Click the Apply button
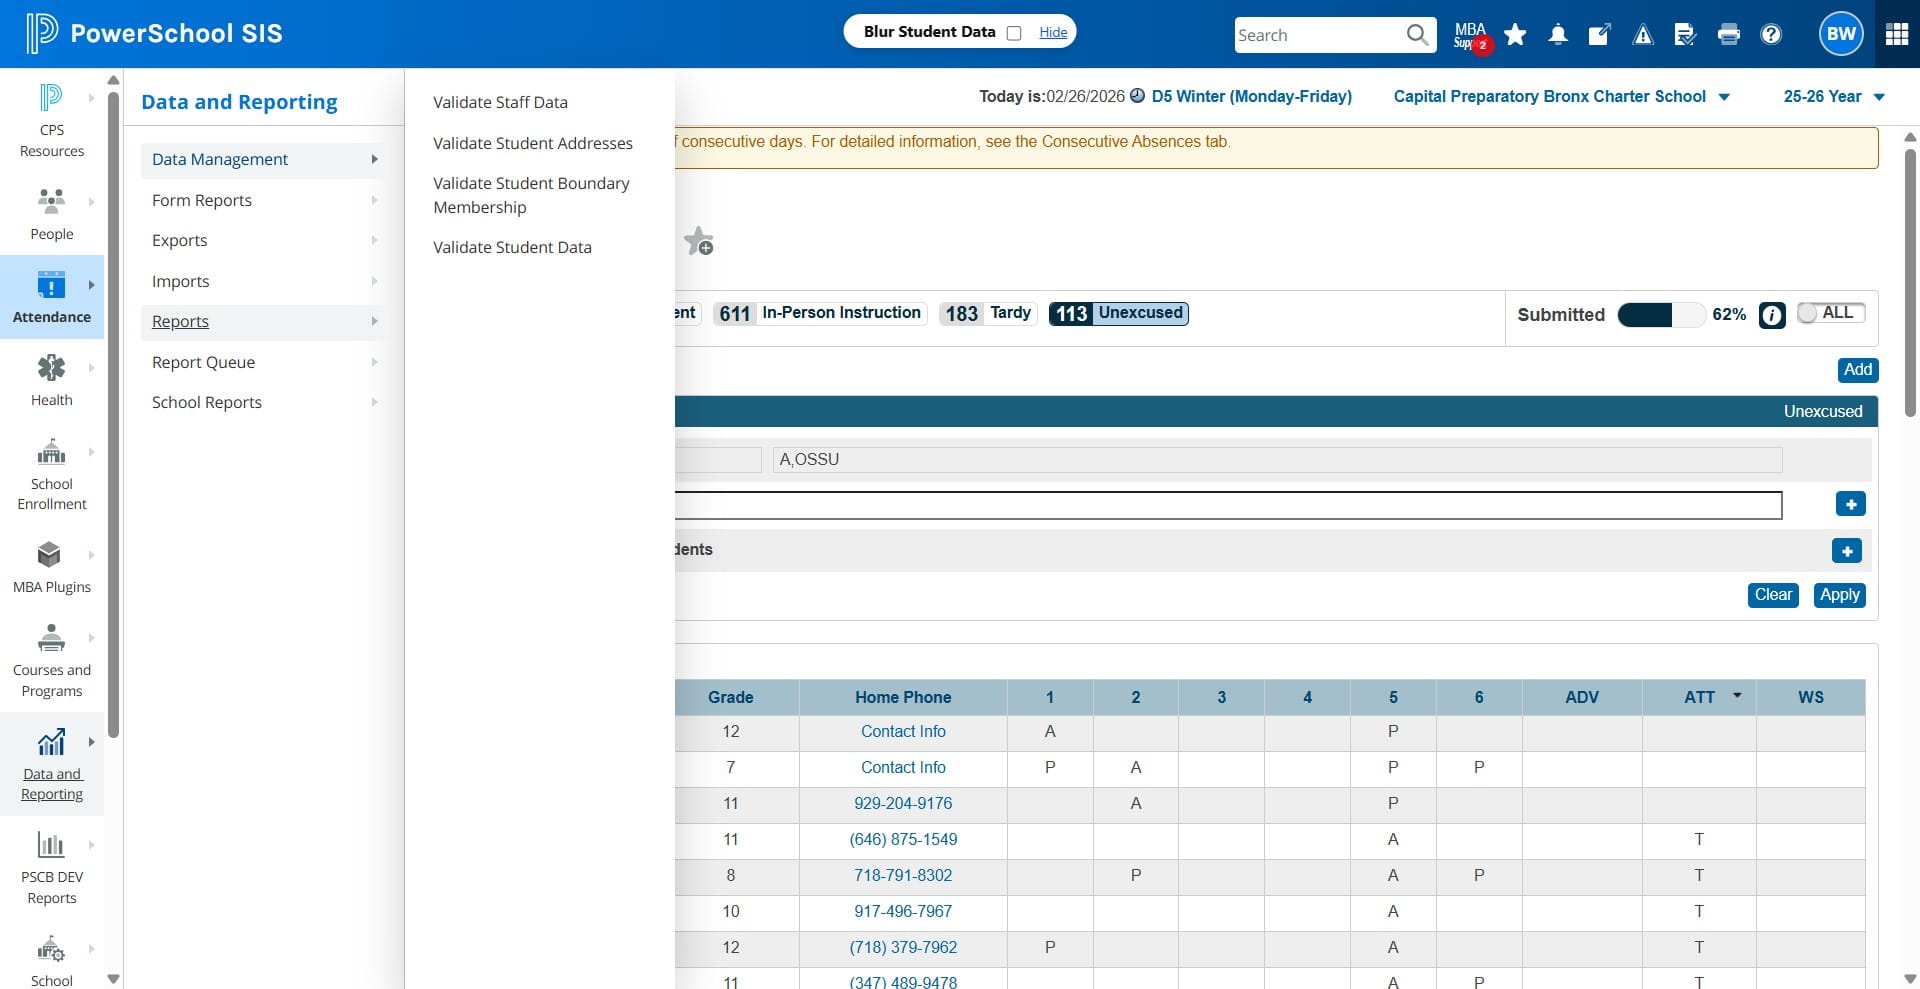 click(1839, 595)
